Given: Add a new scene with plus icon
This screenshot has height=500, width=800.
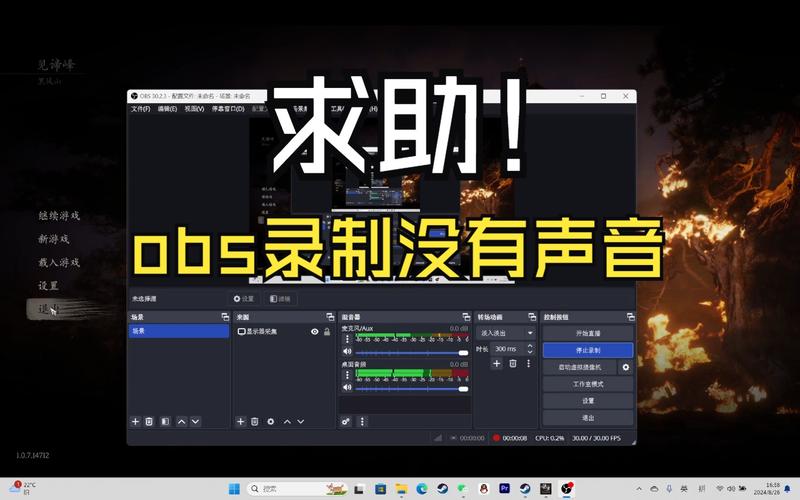Looking at the screenshot, I should point(136,422).
